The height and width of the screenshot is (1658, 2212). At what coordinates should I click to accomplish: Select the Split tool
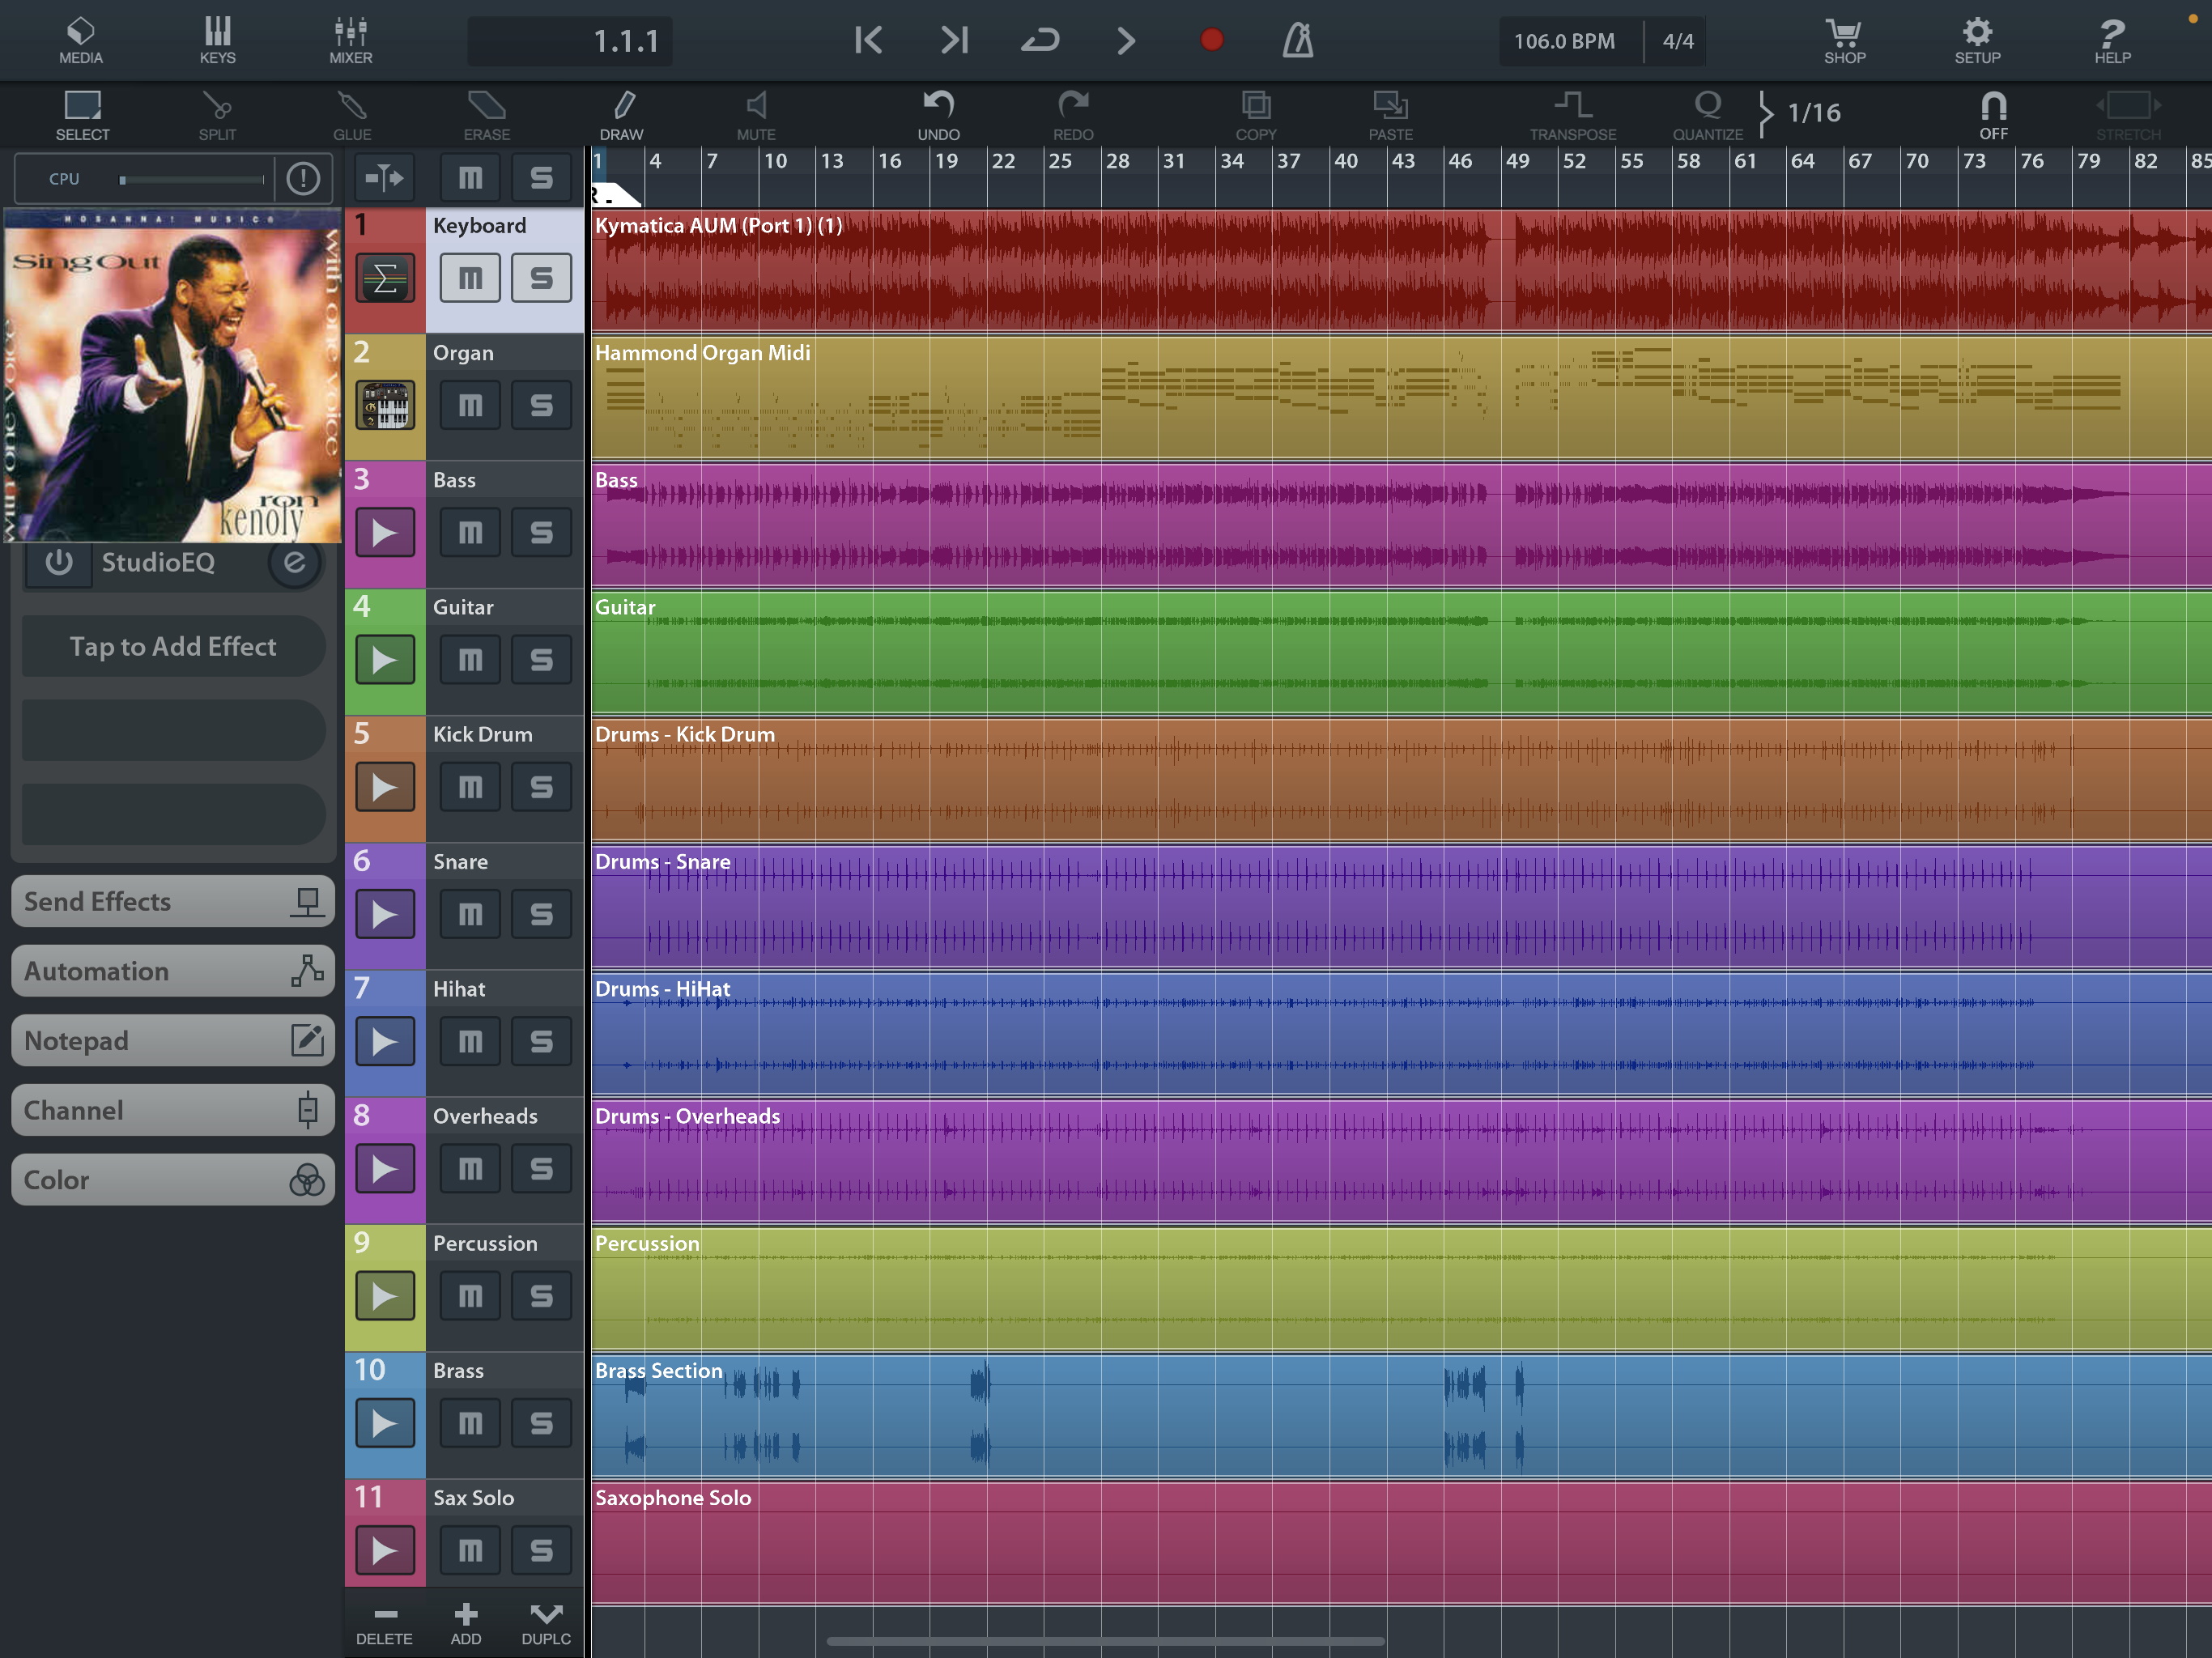coord(217,112)
